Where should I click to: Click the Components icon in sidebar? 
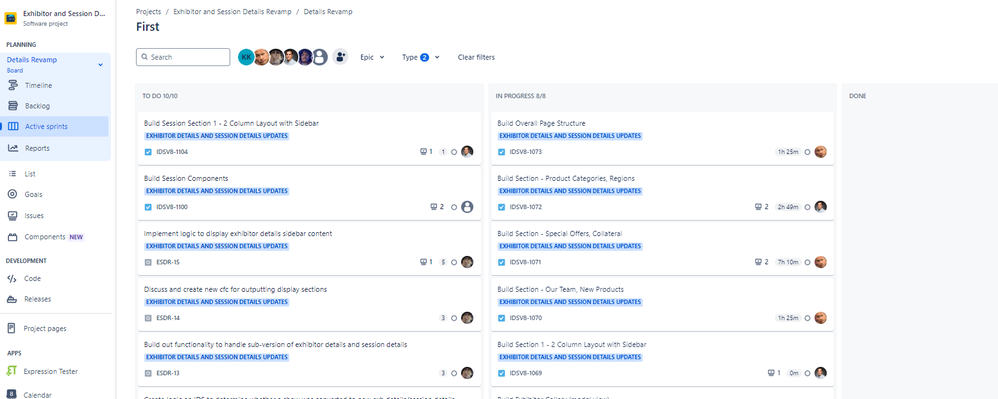[x=12, y=237]
